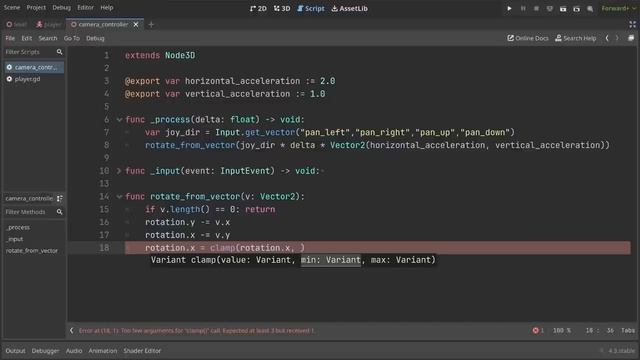Screen dimensions: 640x360
Task: Run specific scene icon
Action: pyautogui.click(x=576, y=9)
